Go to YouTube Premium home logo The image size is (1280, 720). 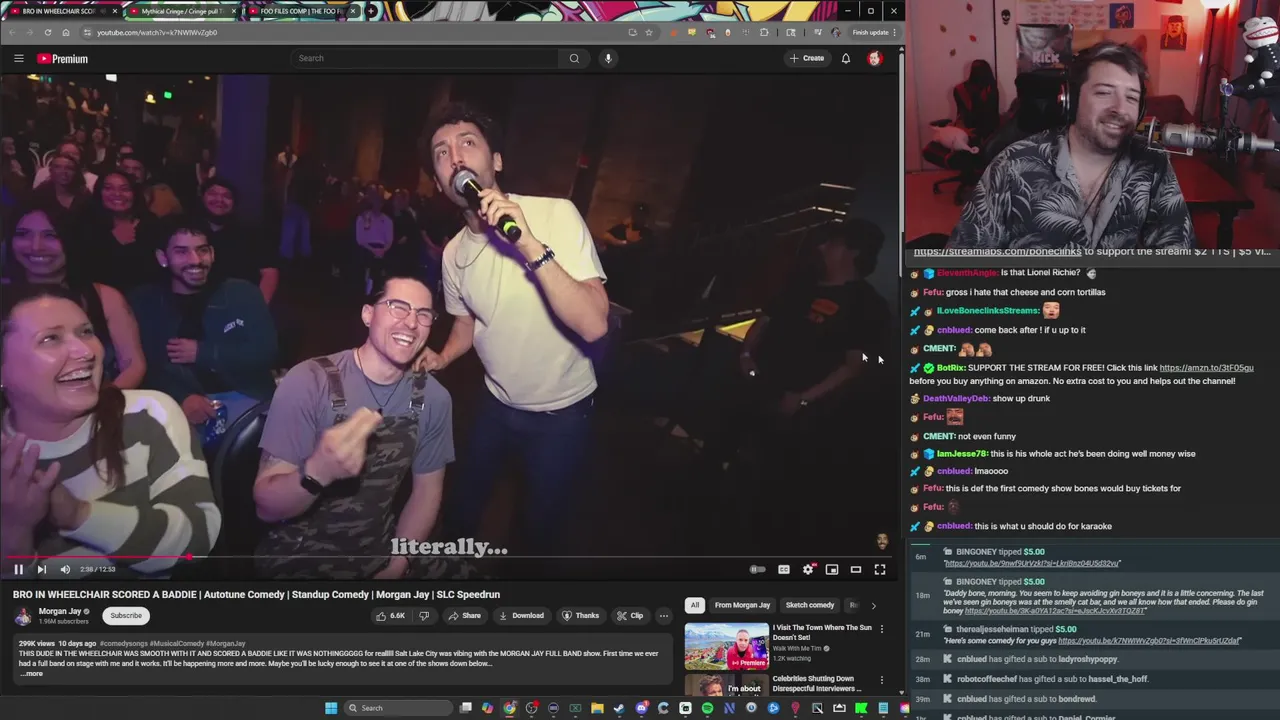(63, 59)
